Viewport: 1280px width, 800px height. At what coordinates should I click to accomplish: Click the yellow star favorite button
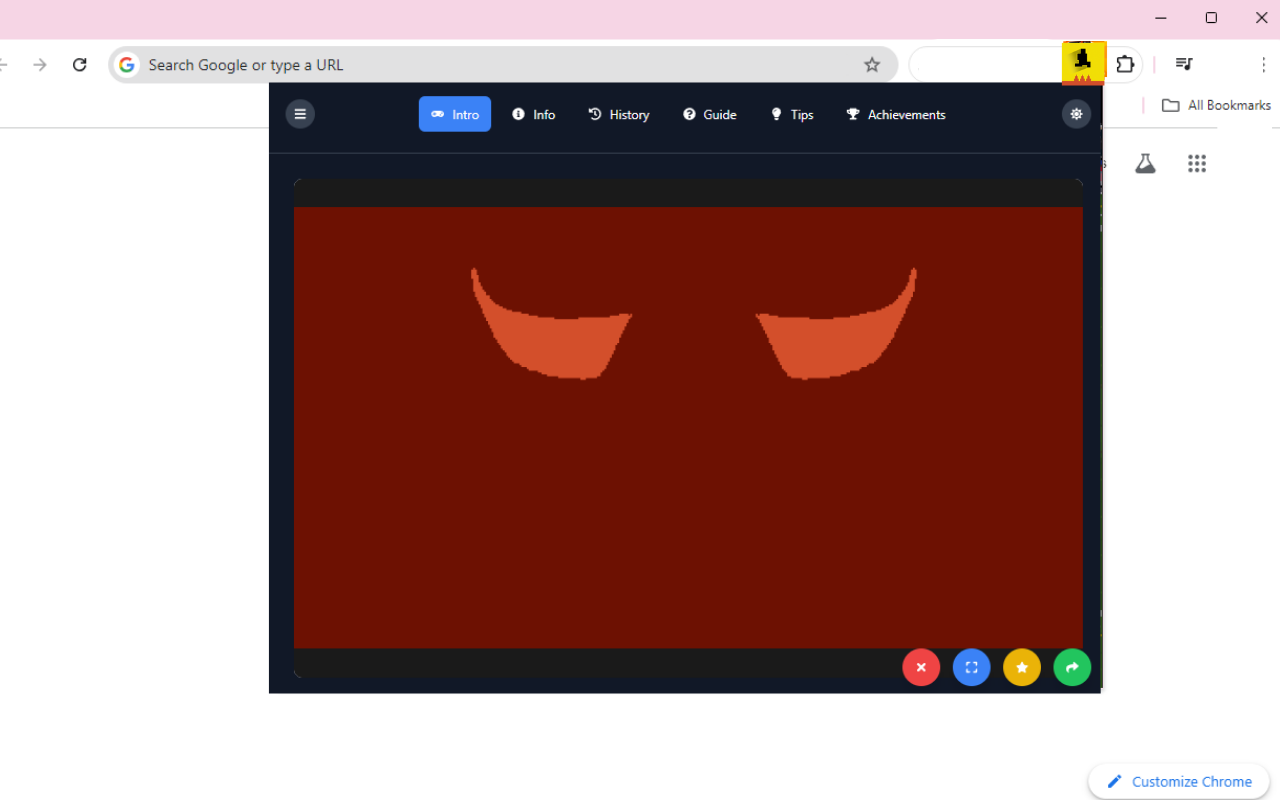pos(1021,667)
